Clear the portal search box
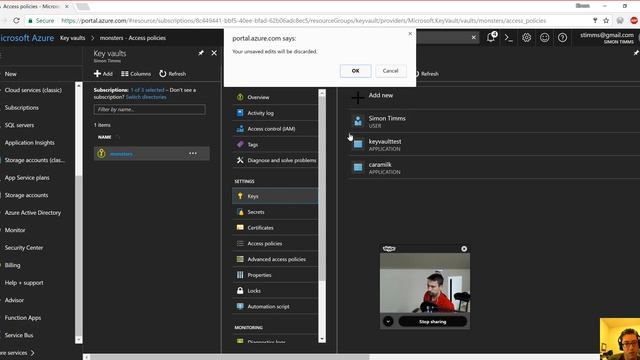The image size is (640, 360). [473, 38]
